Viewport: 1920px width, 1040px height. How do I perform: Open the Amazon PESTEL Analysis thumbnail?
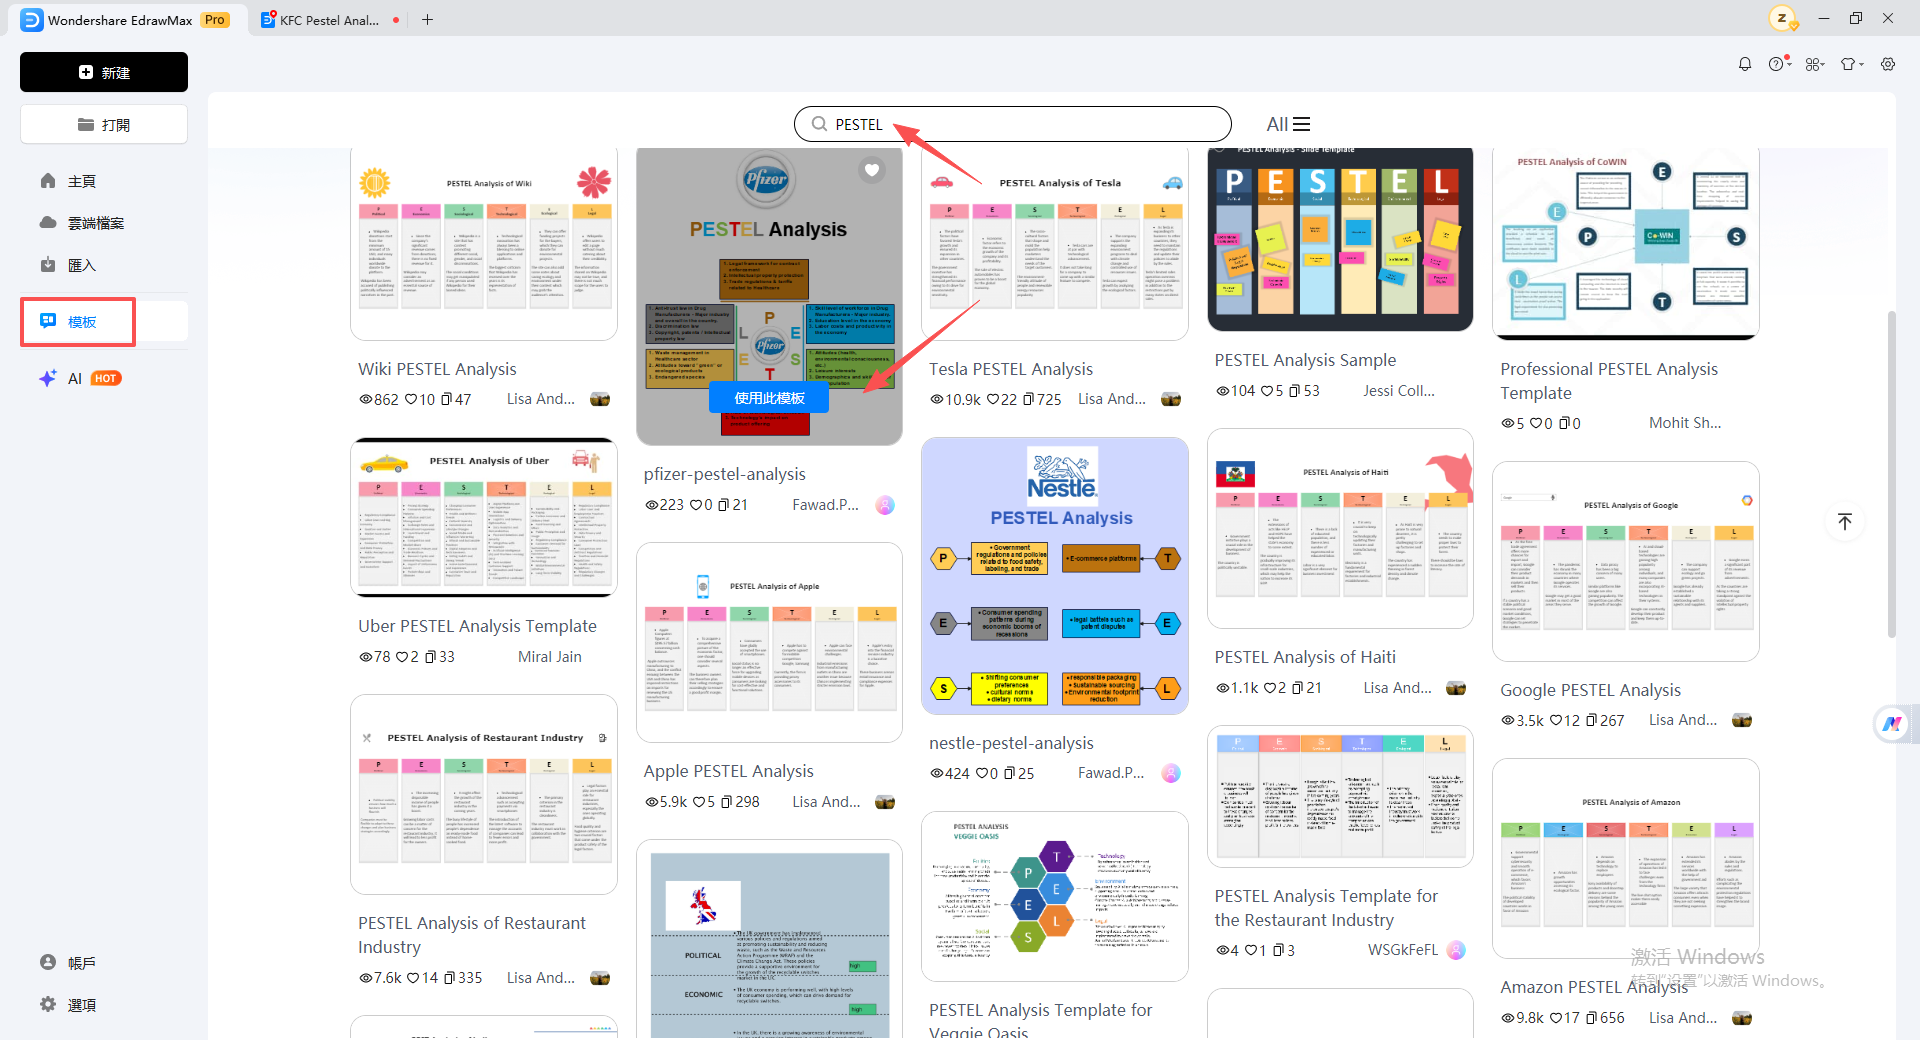pyautogui.click(x=1626, y=858)
